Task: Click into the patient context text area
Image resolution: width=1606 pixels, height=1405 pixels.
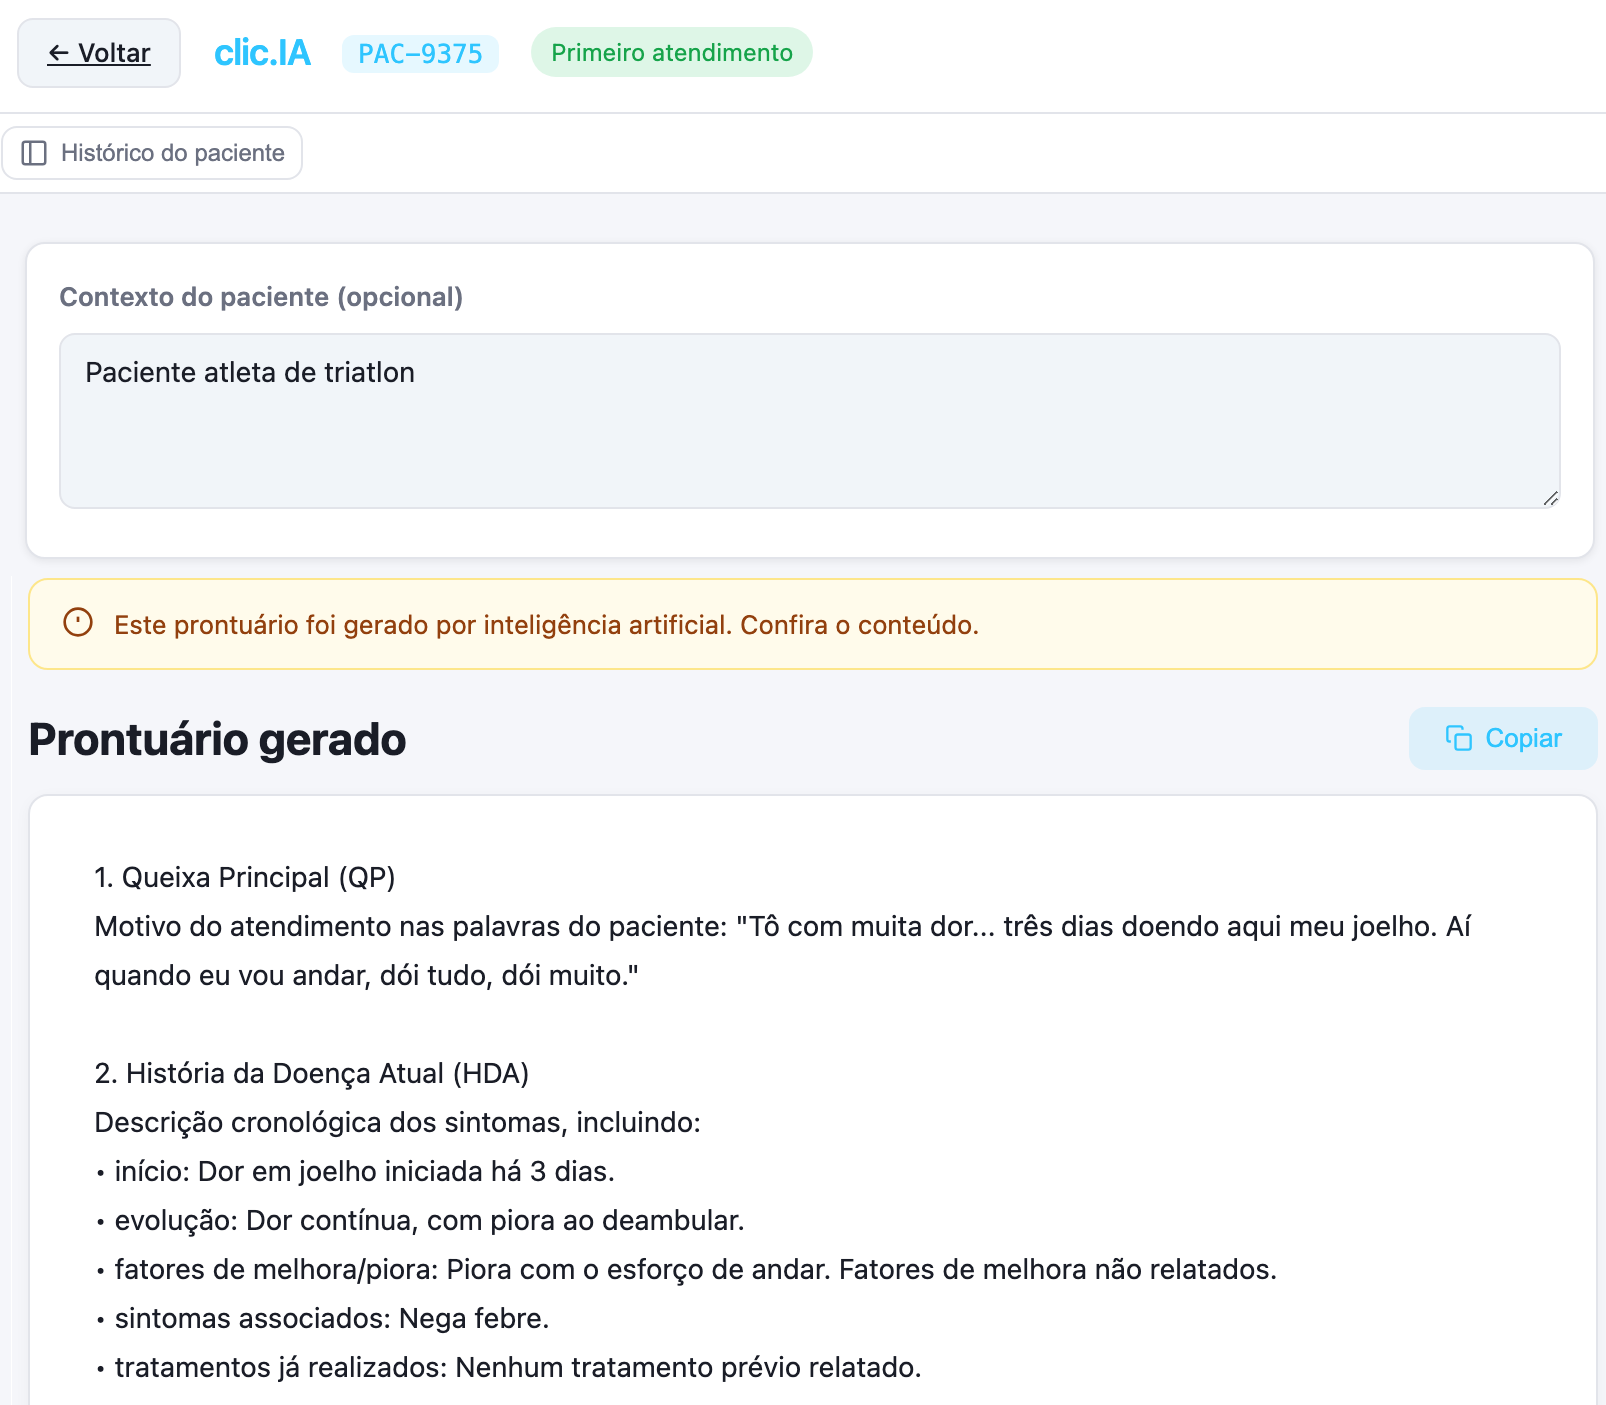Action: click(809, 421)
